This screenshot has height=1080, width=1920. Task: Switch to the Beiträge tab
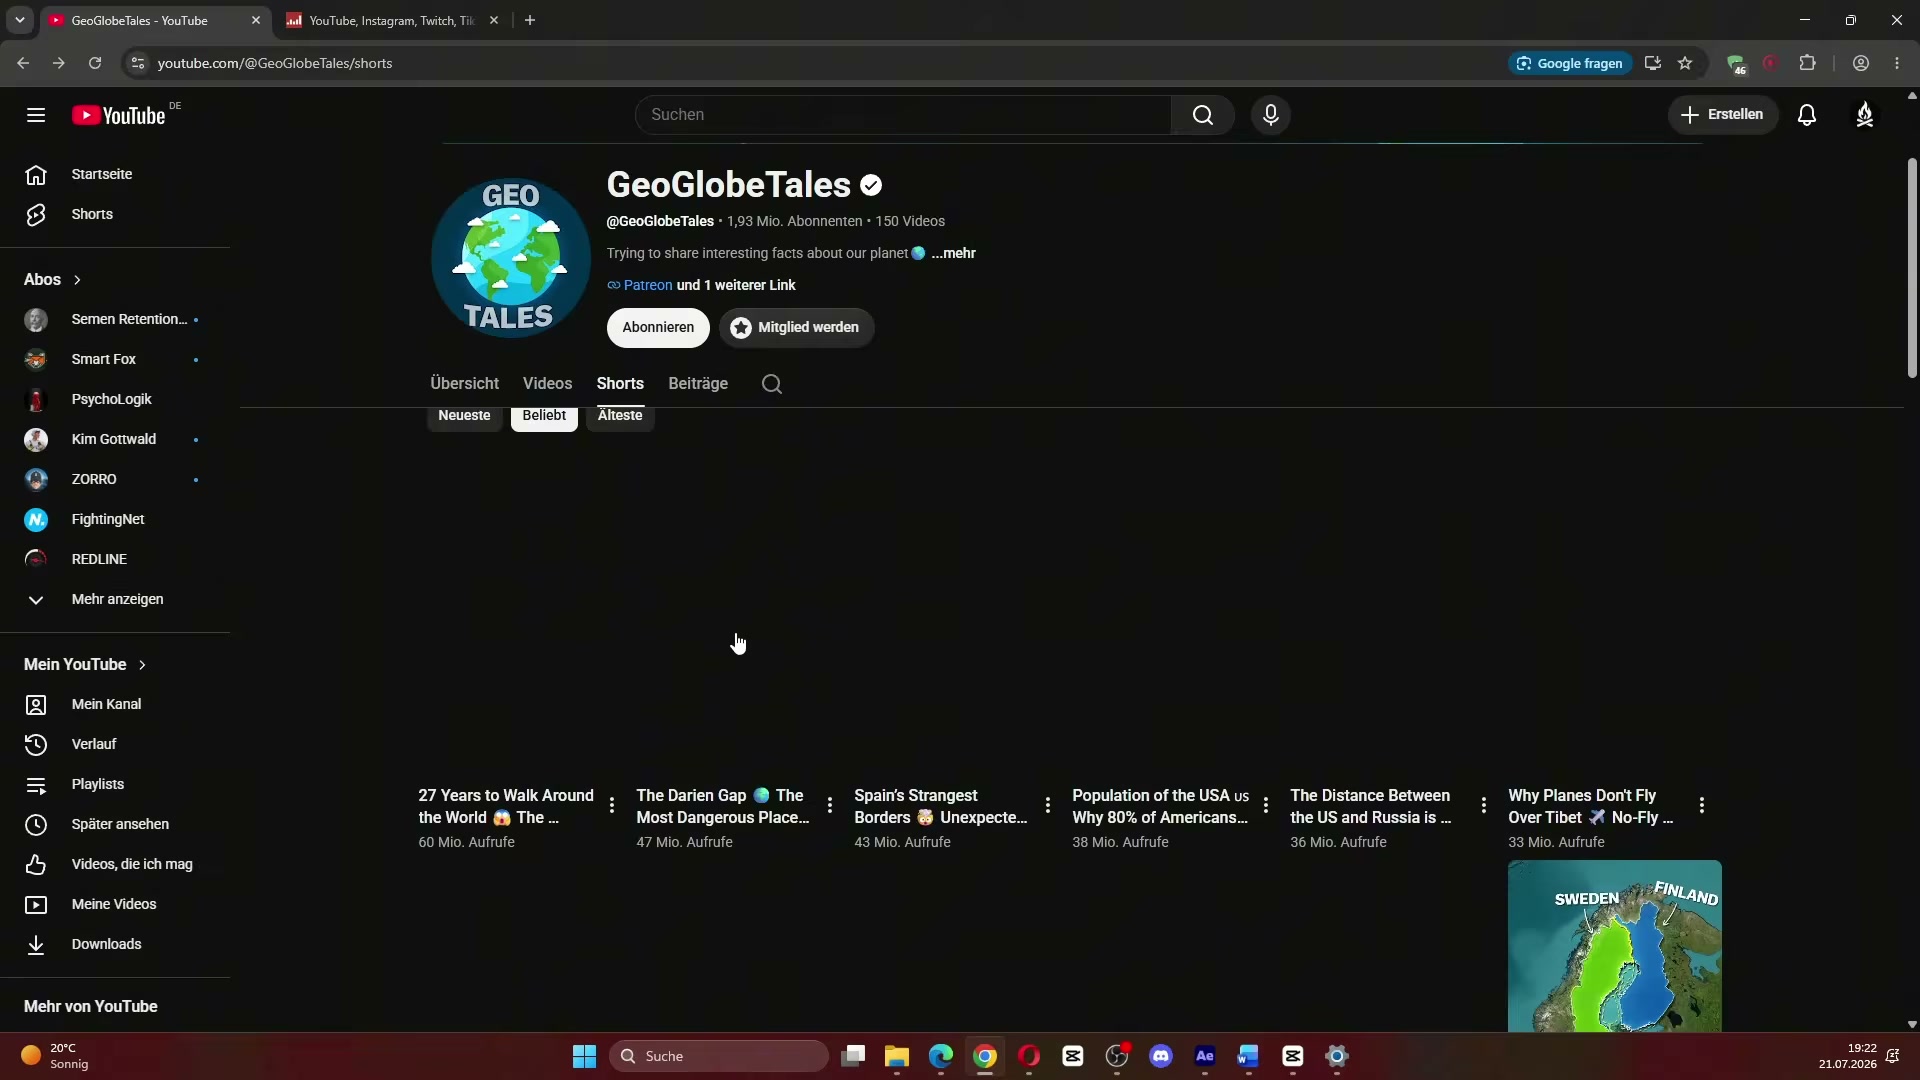[698, 384]
